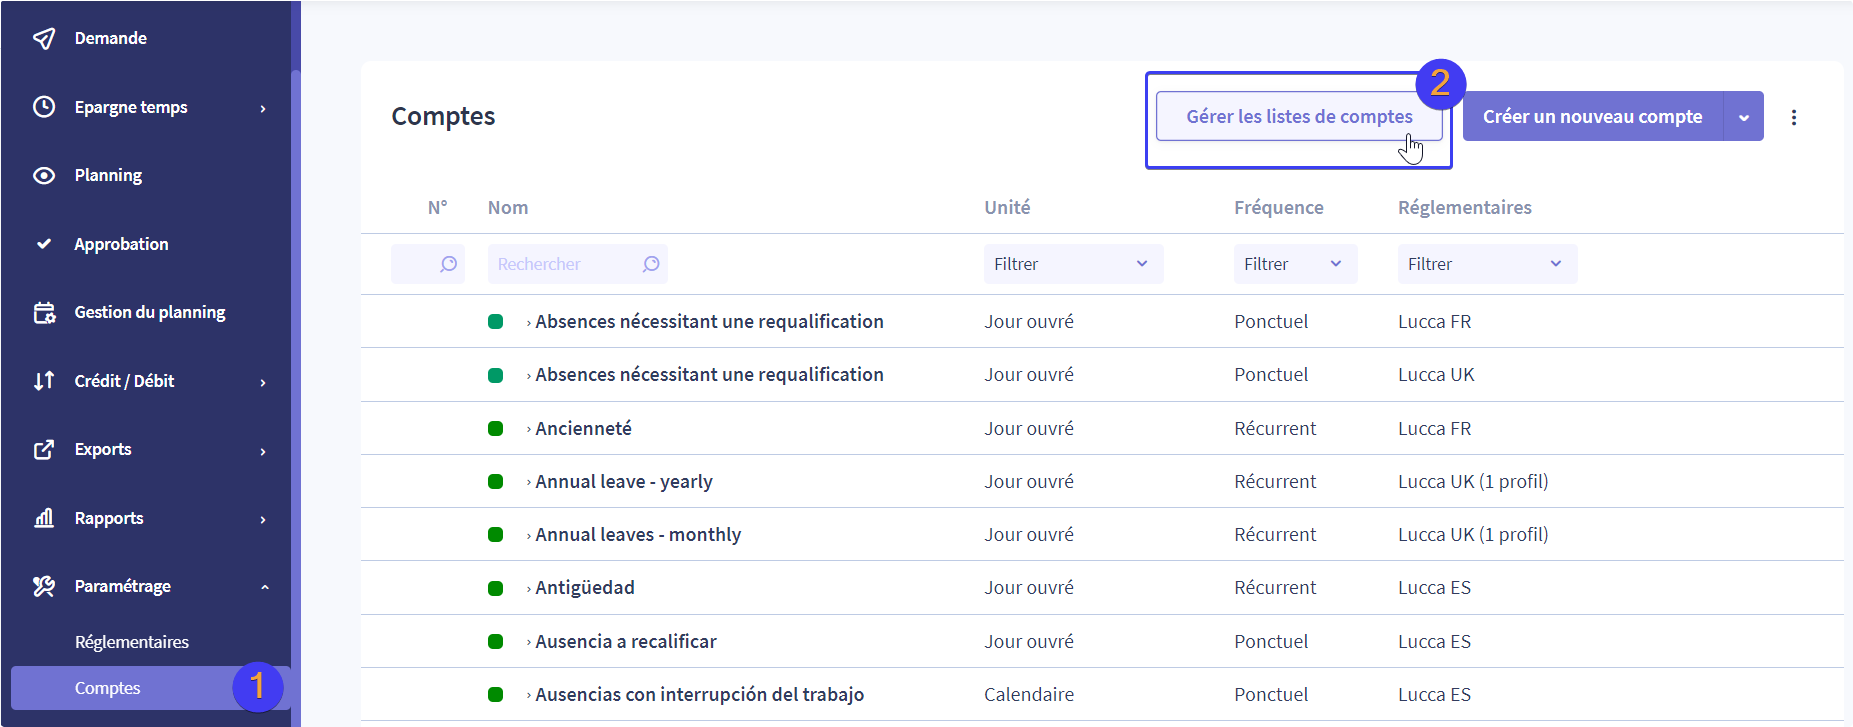The height and width of the screenshot is (727, 1853).
Task: Expand the Rapports submenu arrow
Action: tap(263, 519)
